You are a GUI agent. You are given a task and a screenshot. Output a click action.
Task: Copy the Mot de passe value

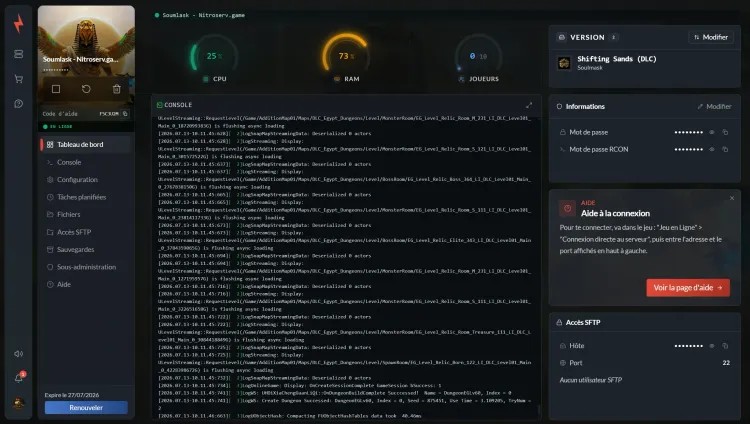[725, 132]
